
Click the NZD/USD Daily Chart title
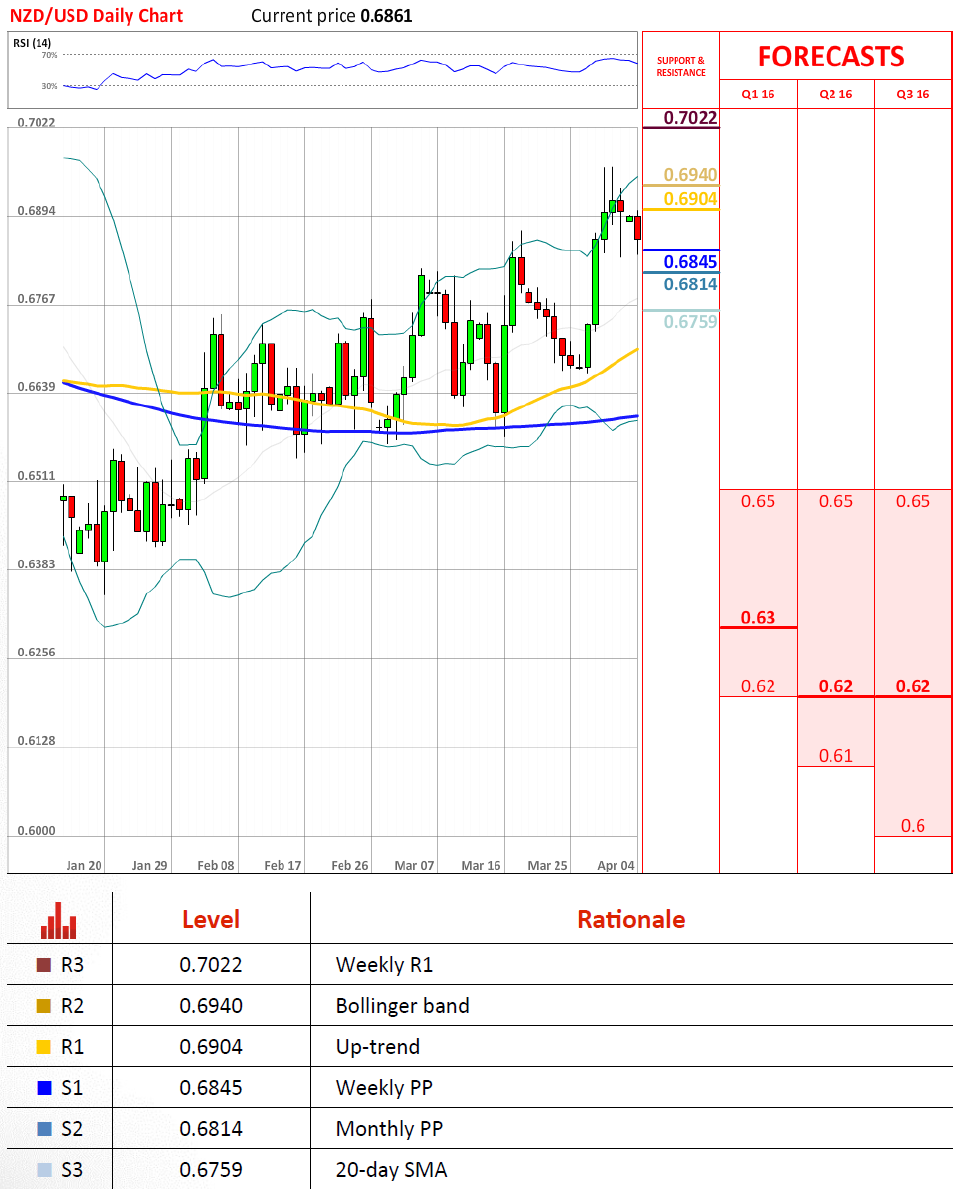pyautogui.click(x=96, y=16)
